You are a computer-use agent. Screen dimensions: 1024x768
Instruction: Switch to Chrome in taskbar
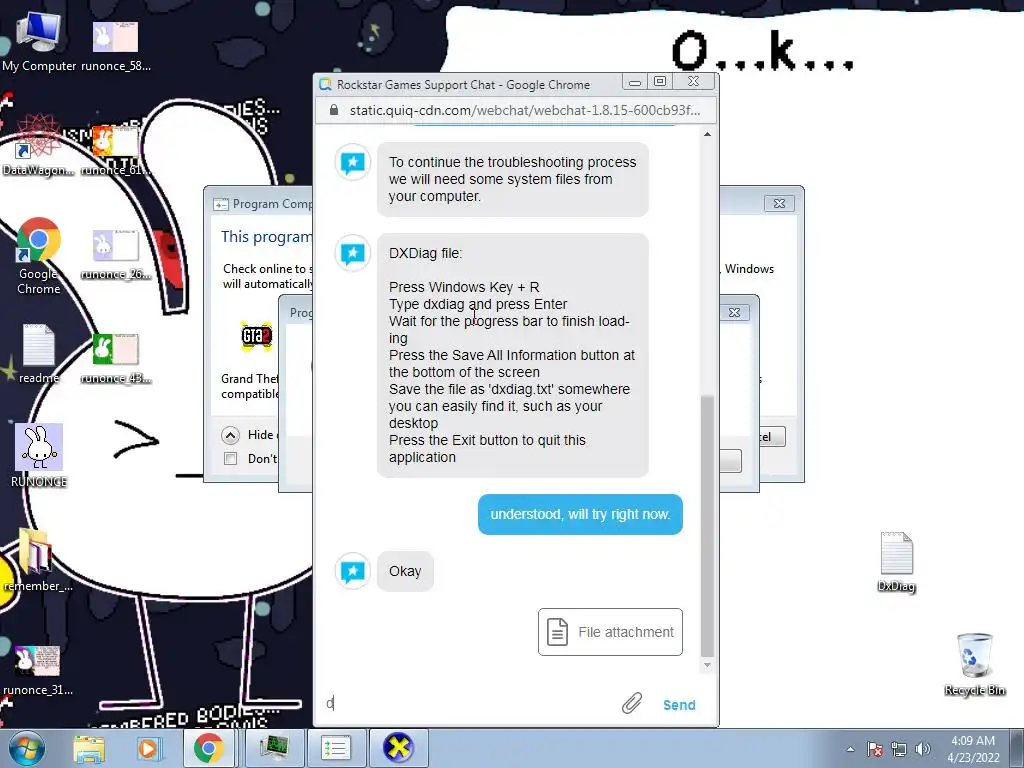coord(208,748)
